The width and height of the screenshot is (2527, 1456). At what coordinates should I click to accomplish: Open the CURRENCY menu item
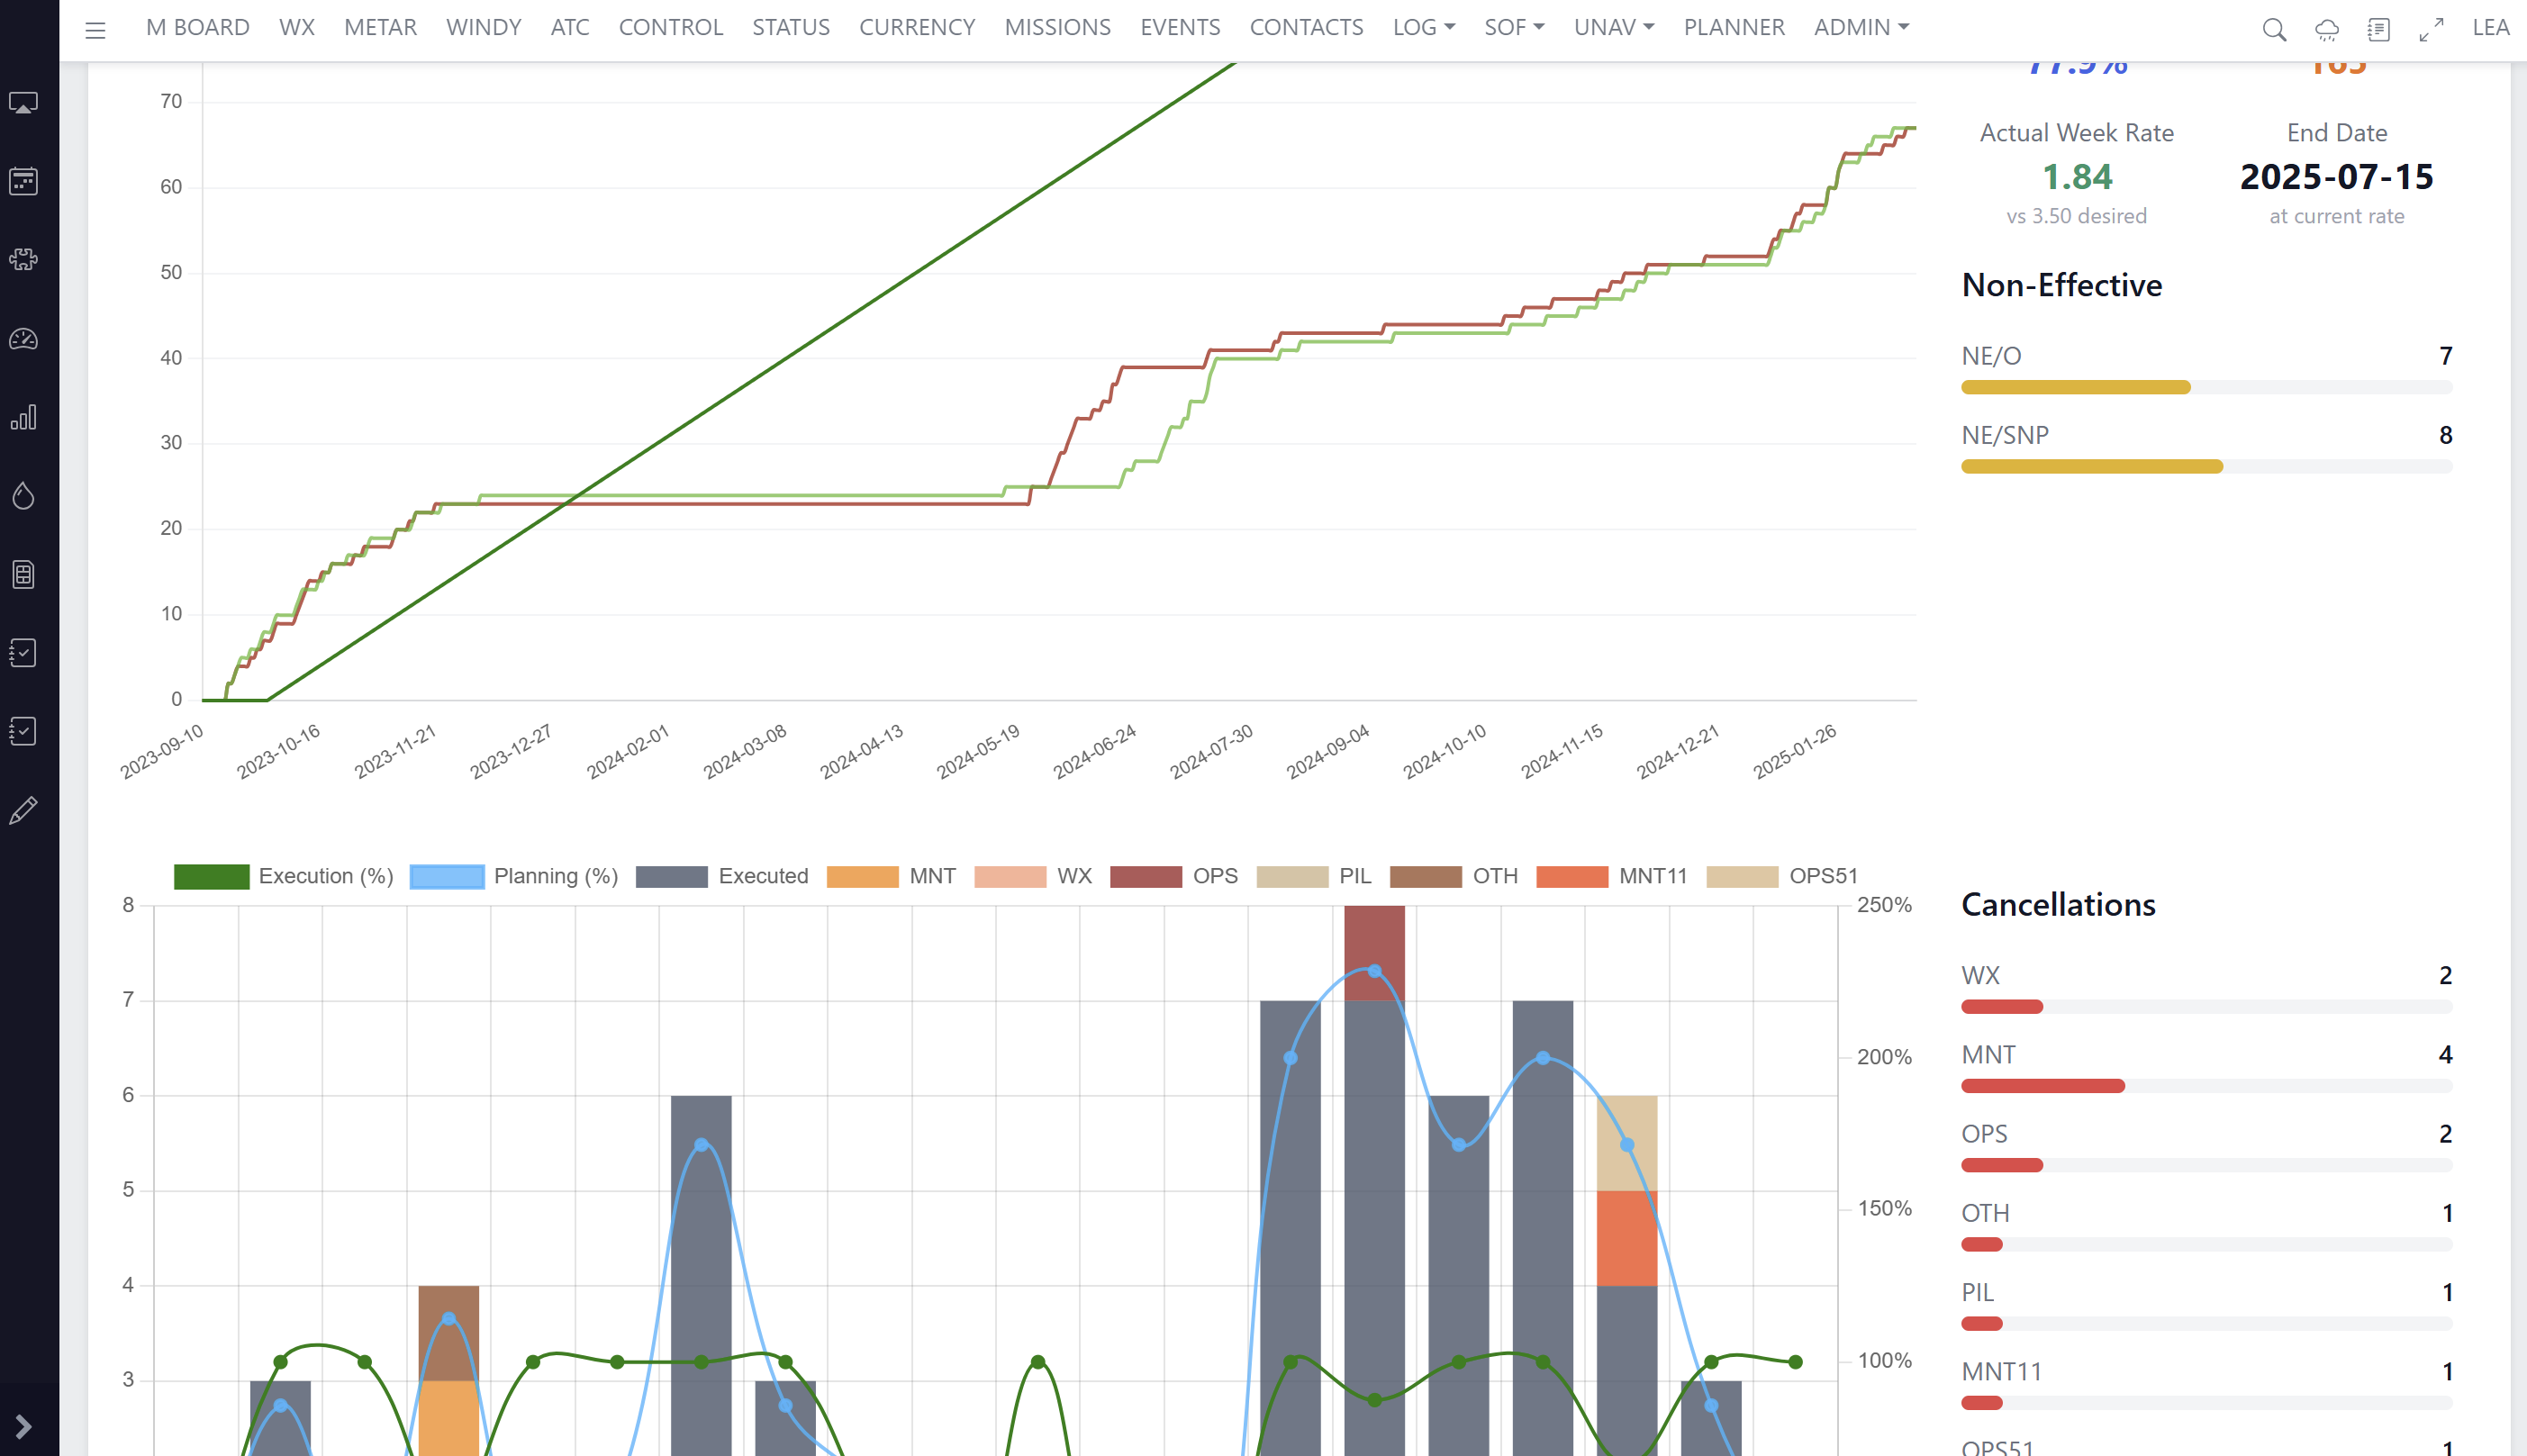(917, 27)
